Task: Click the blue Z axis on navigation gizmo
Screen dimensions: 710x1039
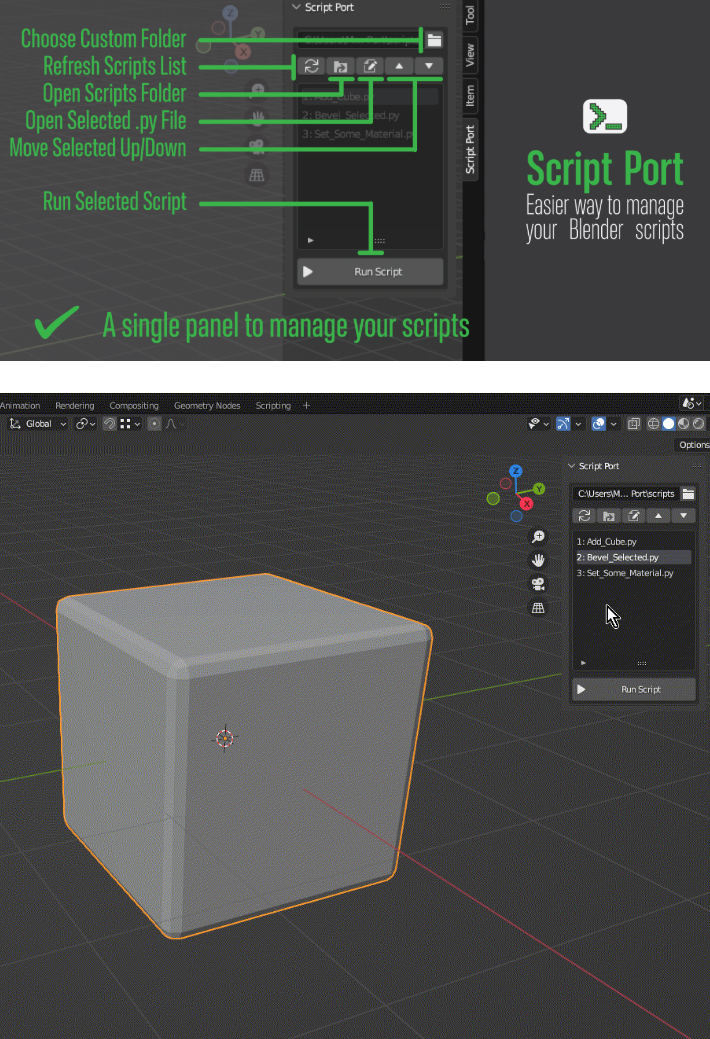Action: tap(516, 471)
